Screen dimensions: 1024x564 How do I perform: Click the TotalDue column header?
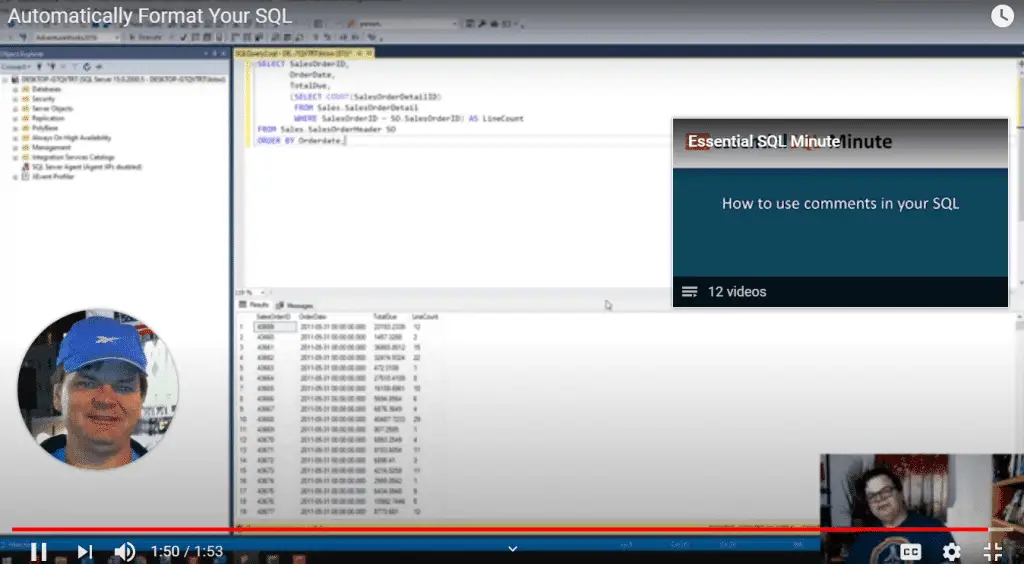pyautogui.click(x=384, y=317)
